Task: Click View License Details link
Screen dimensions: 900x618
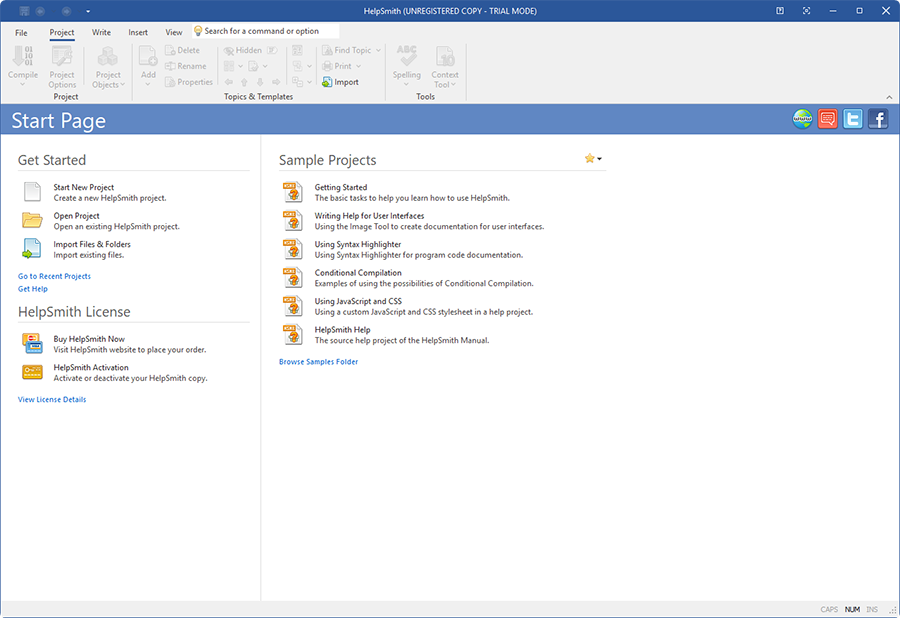Action: tap(52, 399)
